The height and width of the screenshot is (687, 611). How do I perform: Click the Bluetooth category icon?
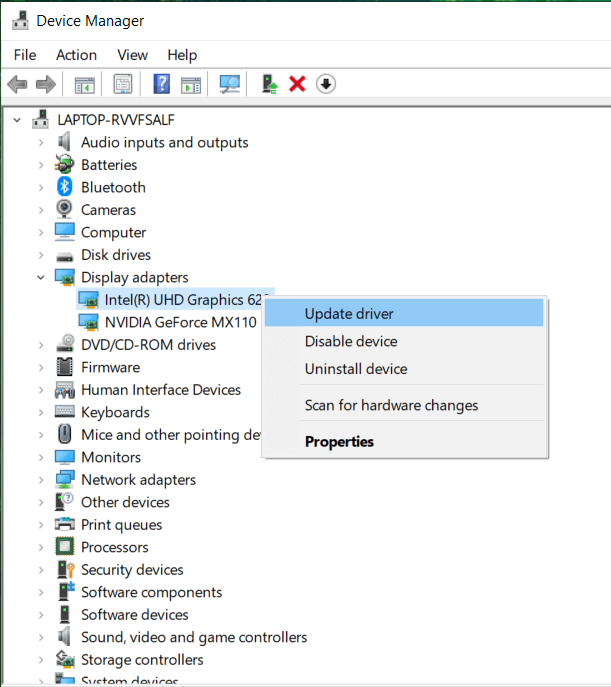pyautogui.click(x=65, y=187)
